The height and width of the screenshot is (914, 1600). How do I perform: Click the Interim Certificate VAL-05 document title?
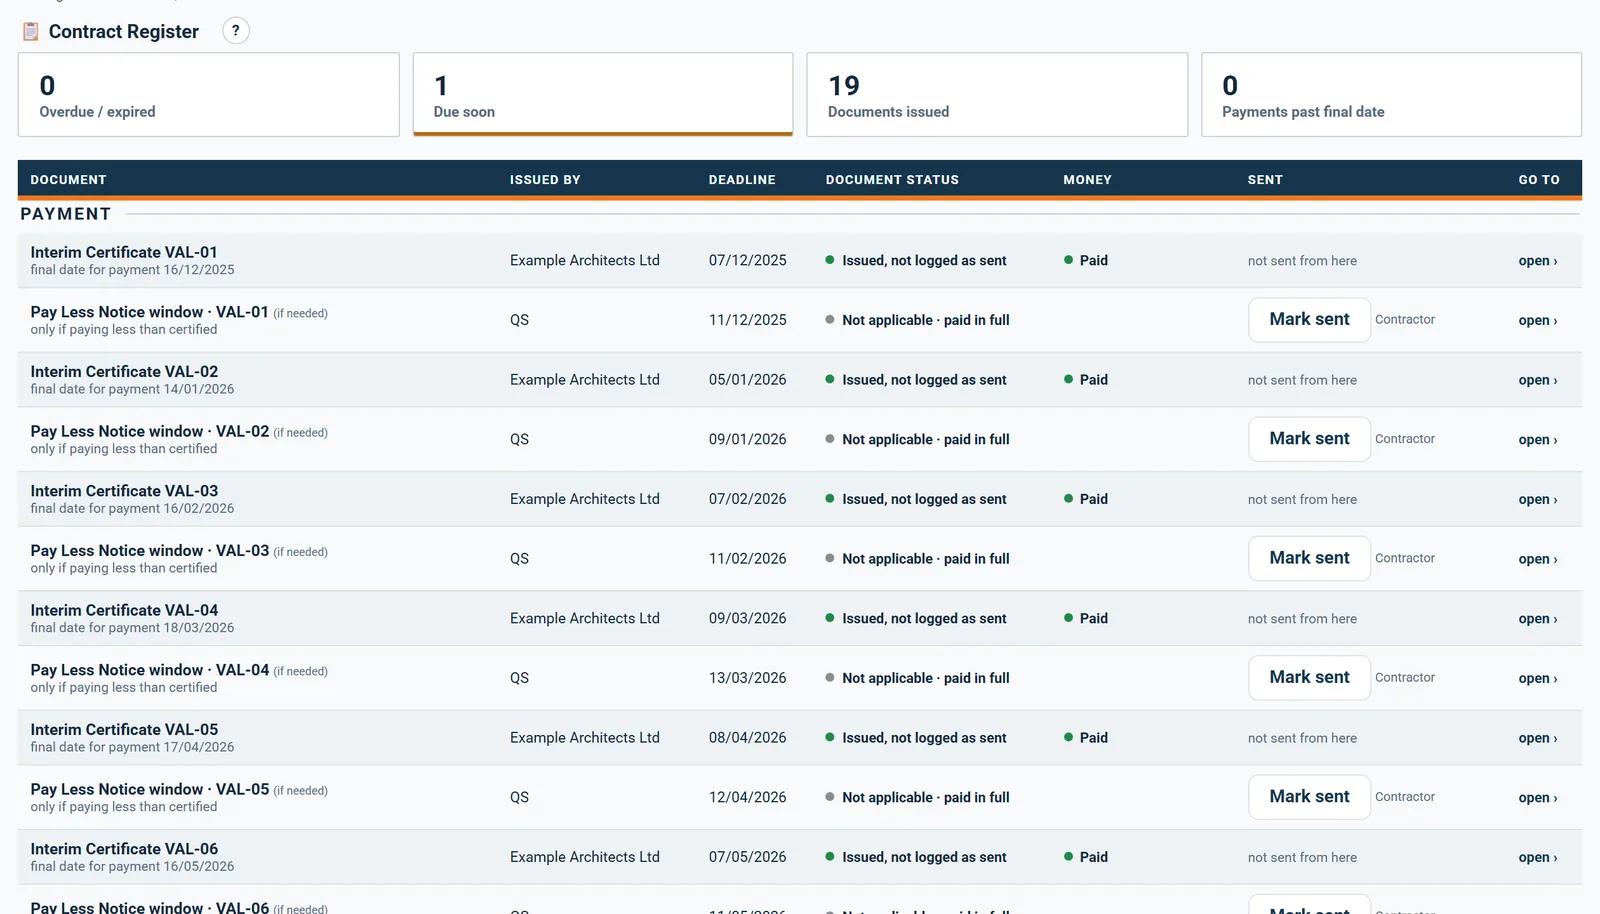point(124,730)
